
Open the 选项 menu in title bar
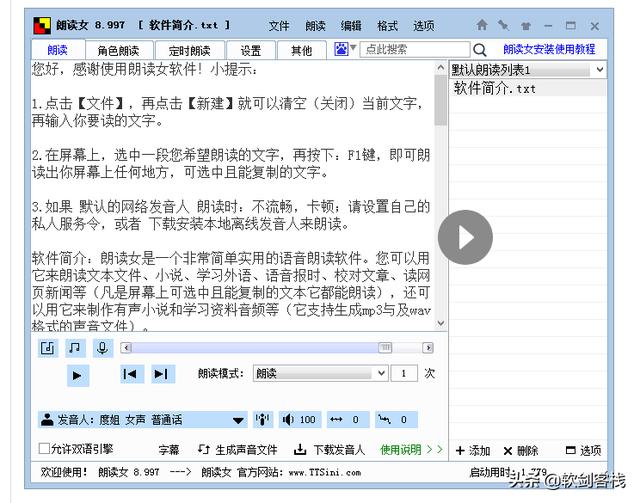424,26
